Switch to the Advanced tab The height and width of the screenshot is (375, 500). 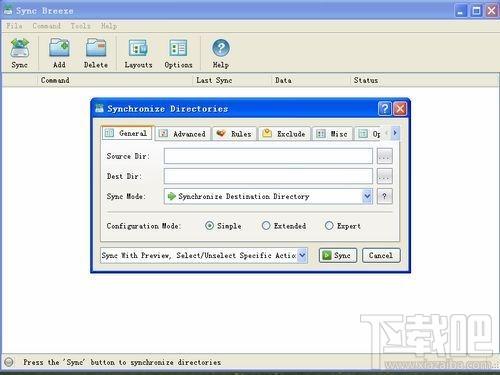point(183,134)
